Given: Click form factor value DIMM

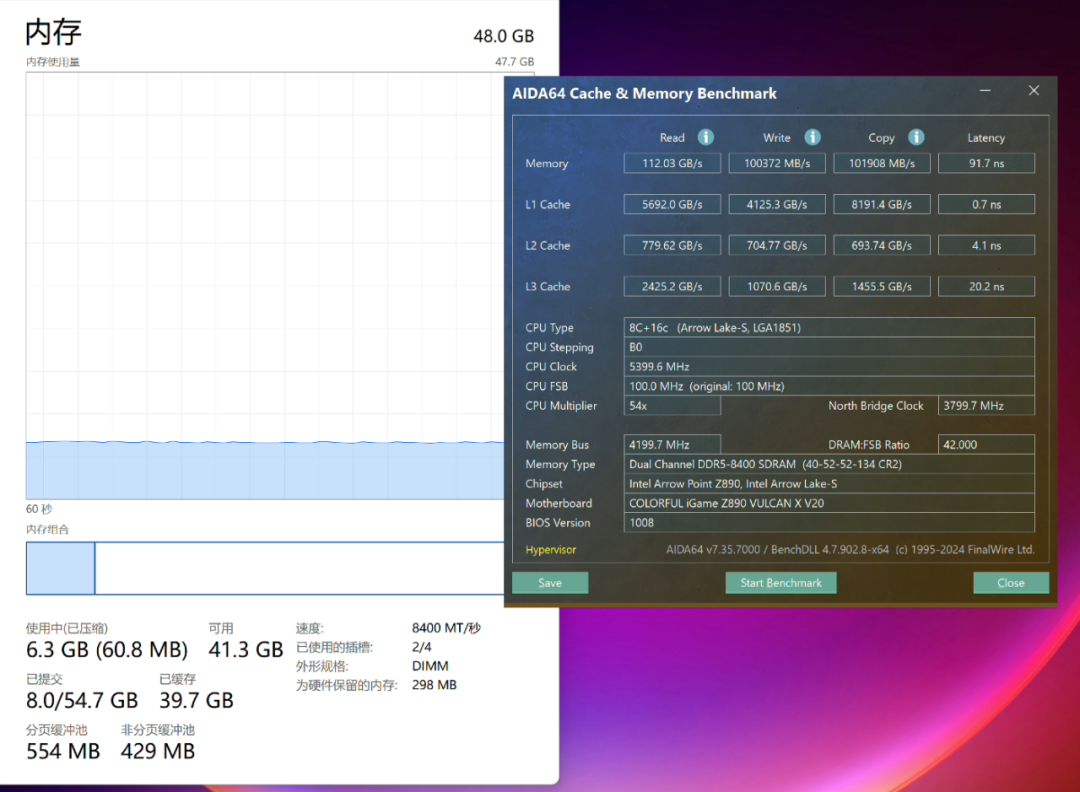Looking at the screenshot, I should 430,666.
